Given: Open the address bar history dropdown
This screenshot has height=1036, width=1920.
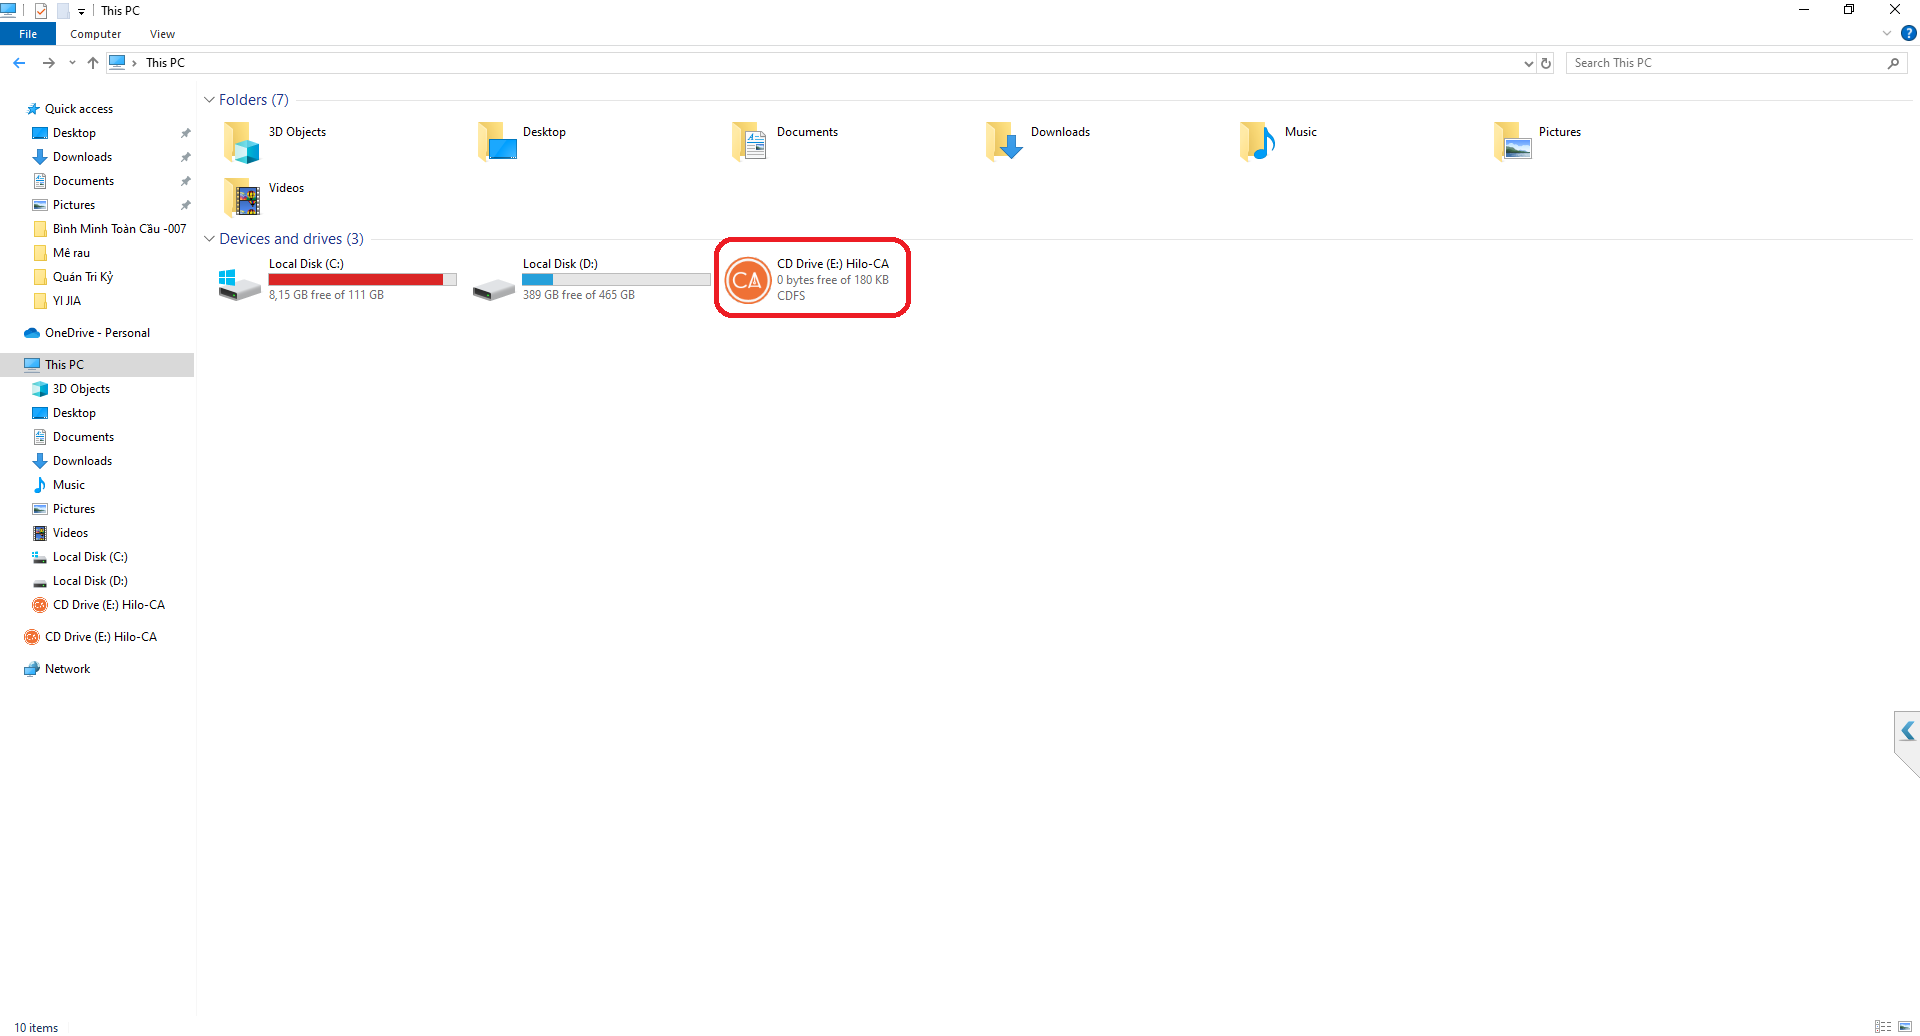Looking at the screenshot, I should tap(1528, 63).
